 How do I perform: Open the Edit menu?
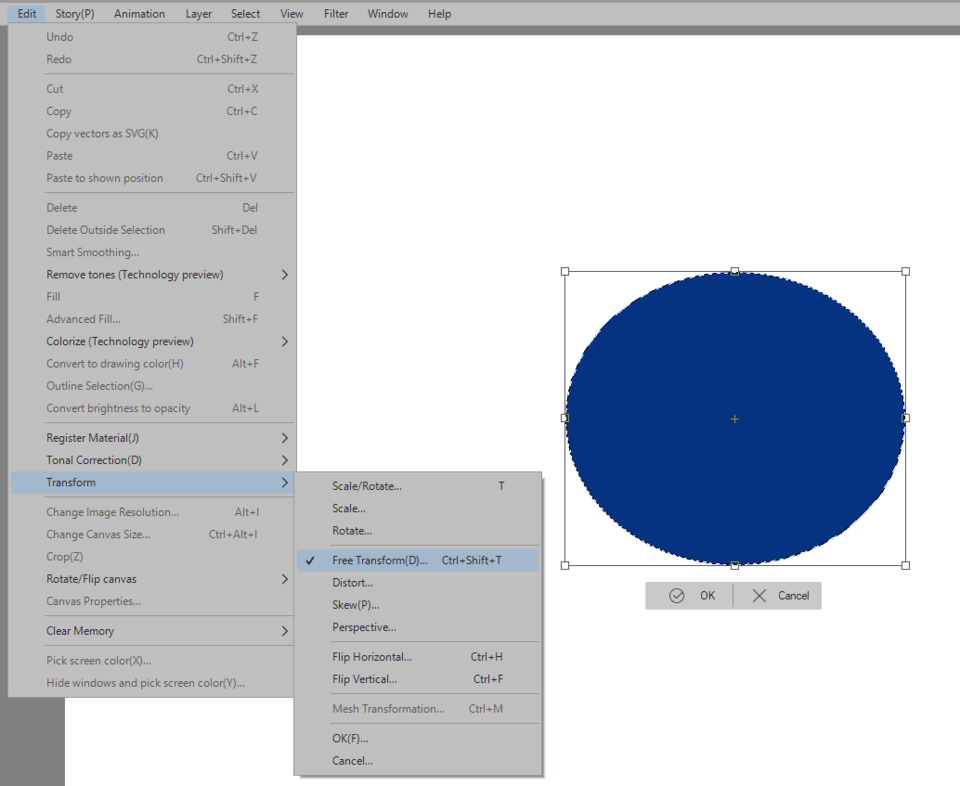tap(27, 13)
